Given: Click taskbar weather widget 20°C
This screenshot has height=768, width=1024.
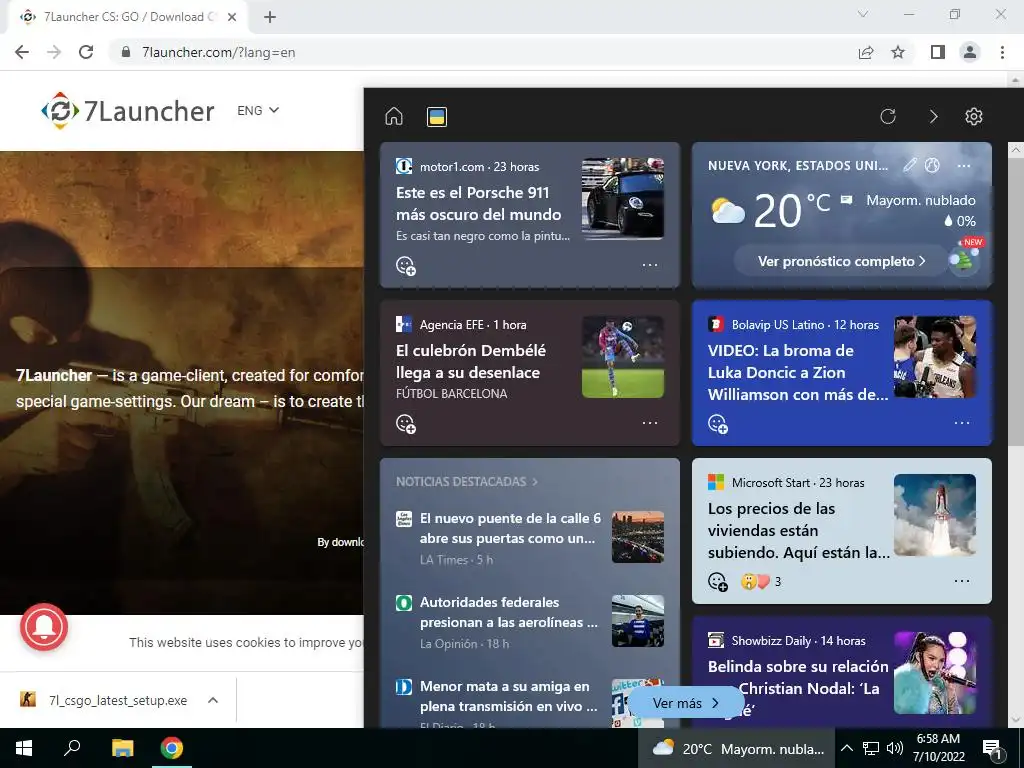Looking at the screenshot, I should coord(738,748).
